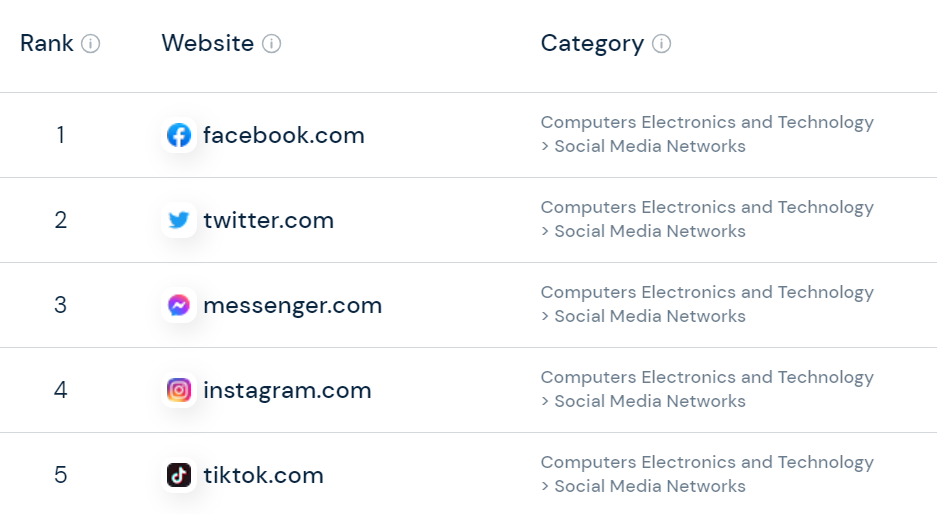Click the Facebook logo icon

(179, 135)
